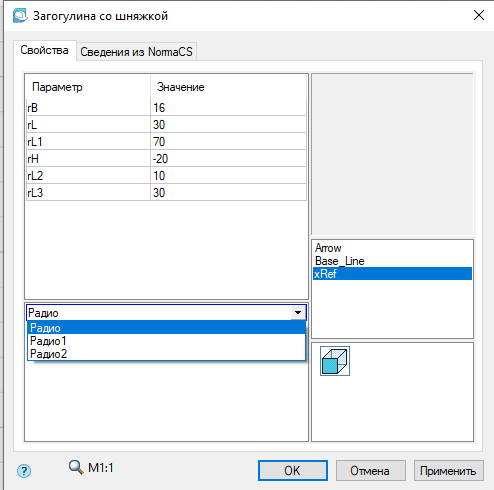Open help via question mark icon

24,471
